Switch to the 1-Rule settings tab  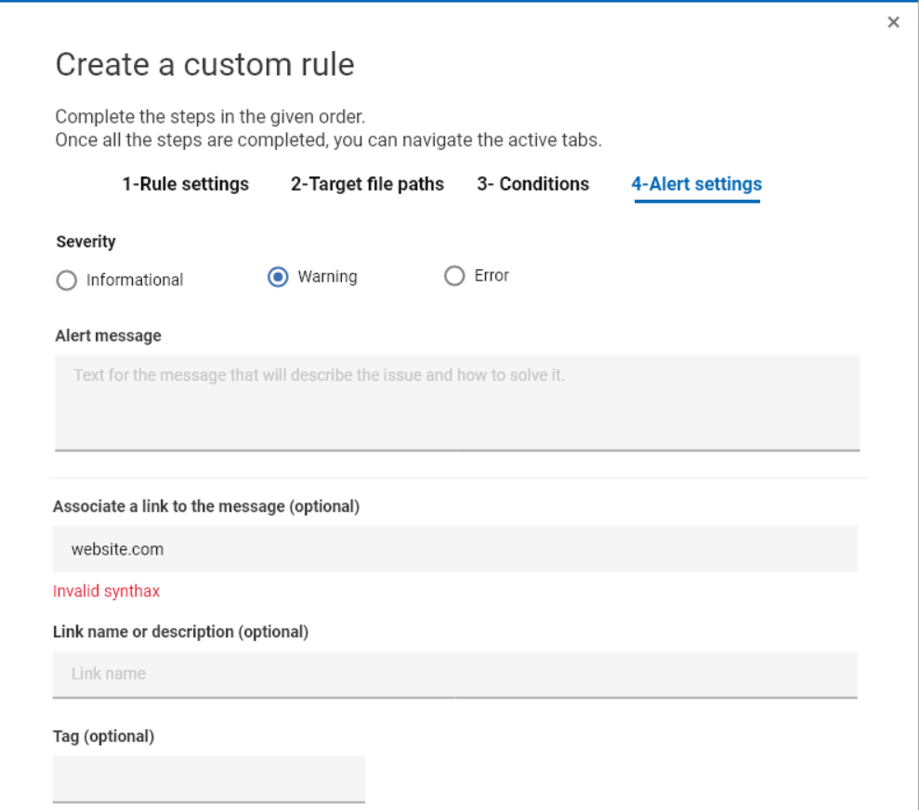pos(185,184)
